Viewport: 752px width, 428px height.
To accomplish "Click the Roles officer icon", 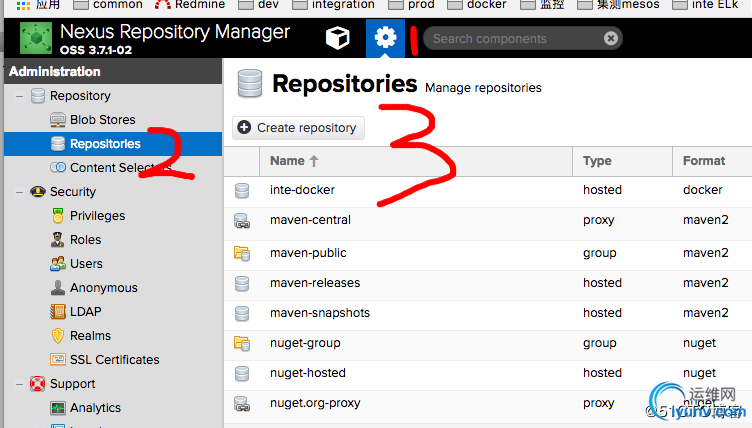I will coord(58,239).
